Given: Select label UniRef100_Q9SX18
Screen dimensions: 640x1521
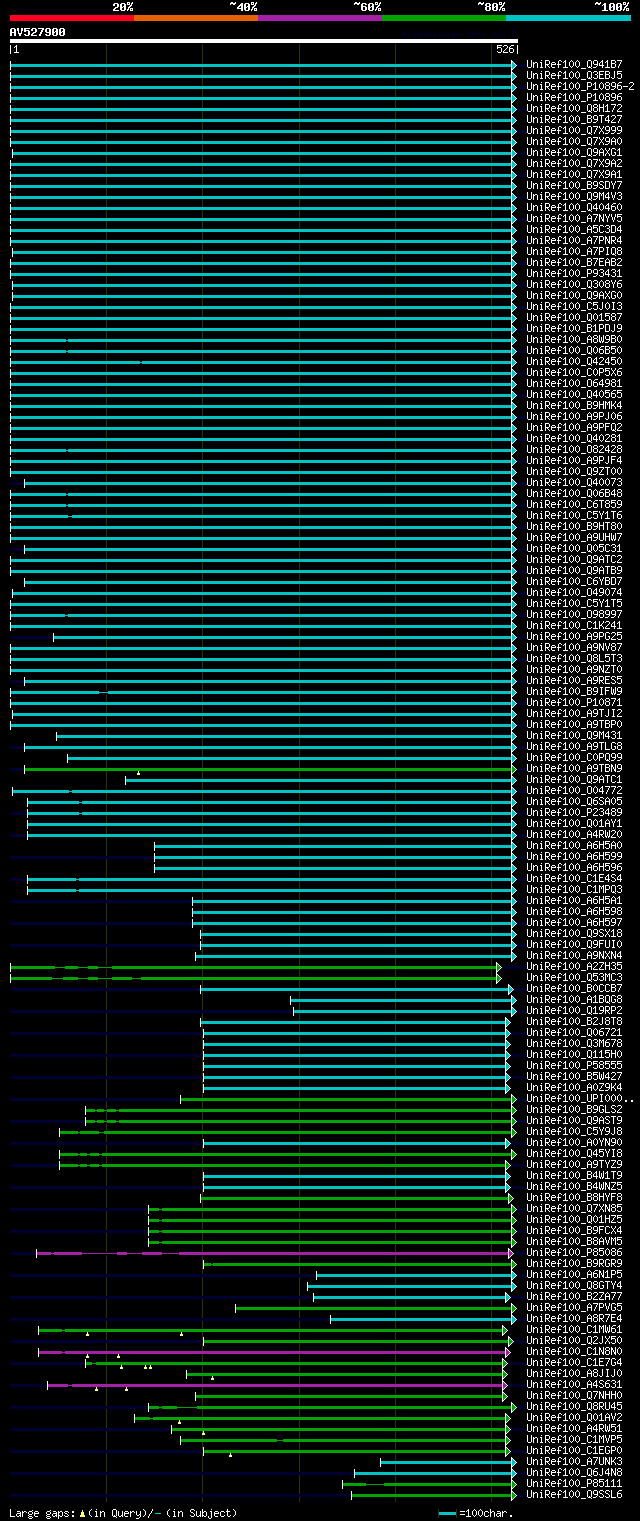Looking at the screenshot, I should [574, 934].
